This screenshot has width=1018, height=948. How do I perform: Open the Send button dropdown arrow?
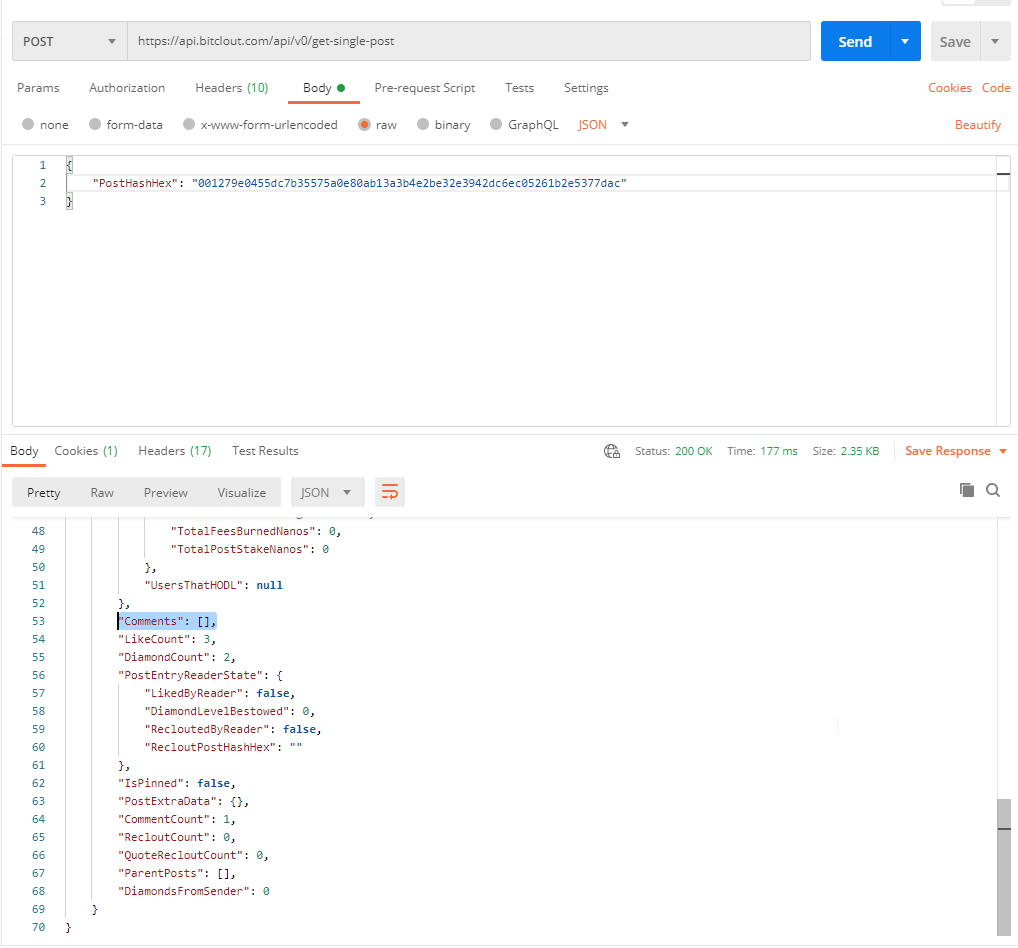[906, 41]
